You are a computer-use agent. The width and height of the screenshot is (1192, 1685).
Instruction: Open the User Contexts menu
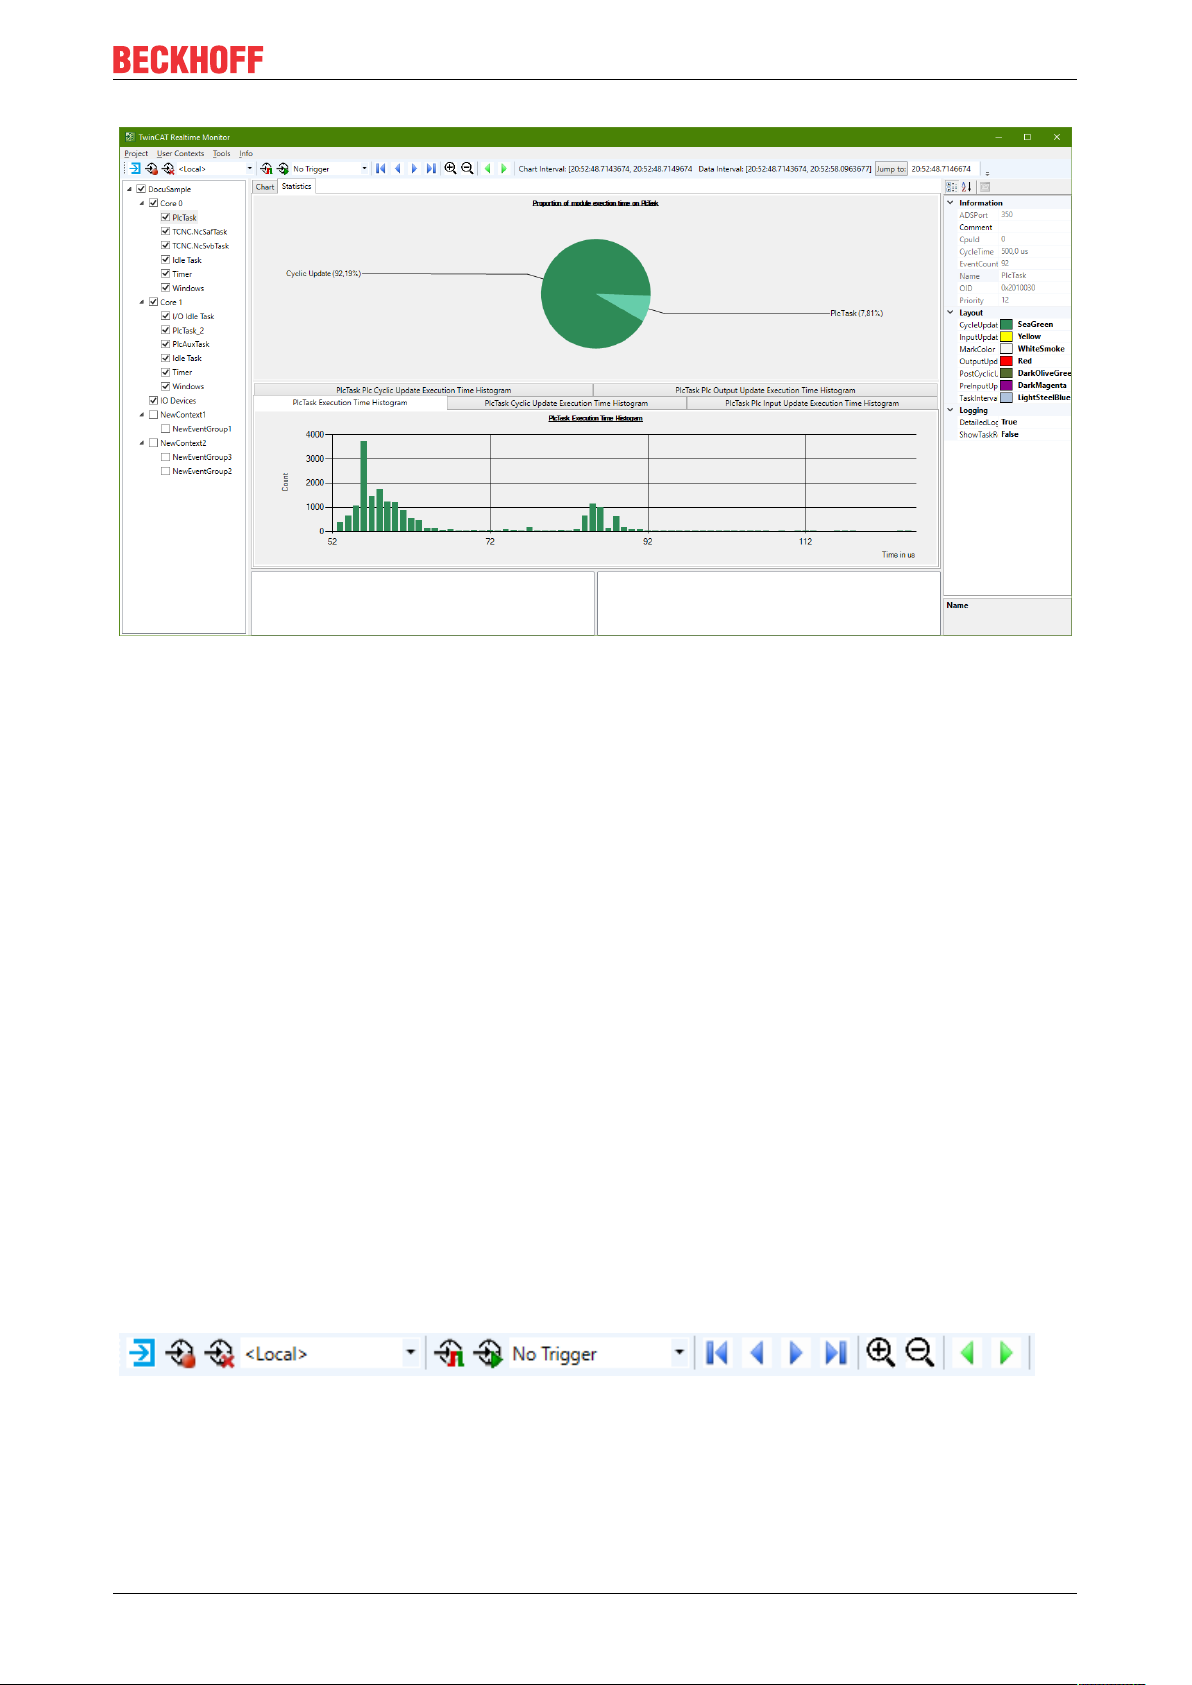point(180,154)
